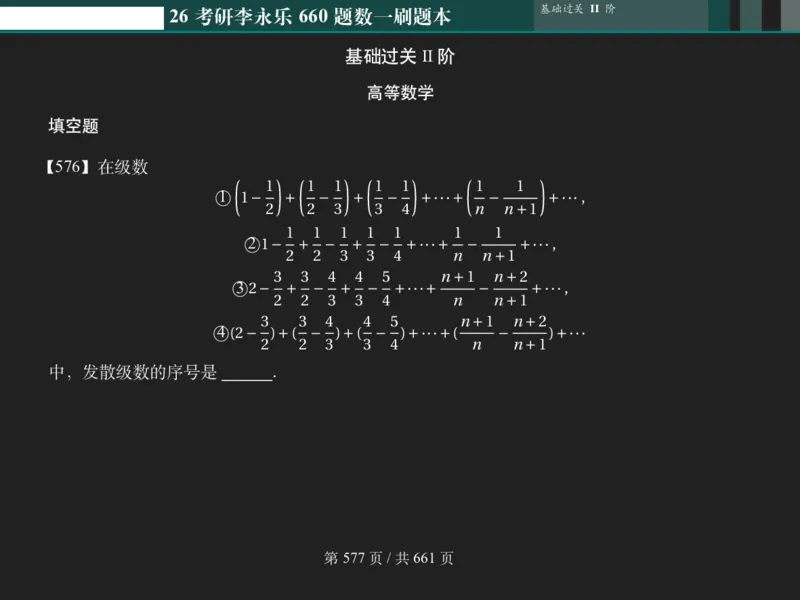Click the teal strip under the header bar

pos(400,33)
